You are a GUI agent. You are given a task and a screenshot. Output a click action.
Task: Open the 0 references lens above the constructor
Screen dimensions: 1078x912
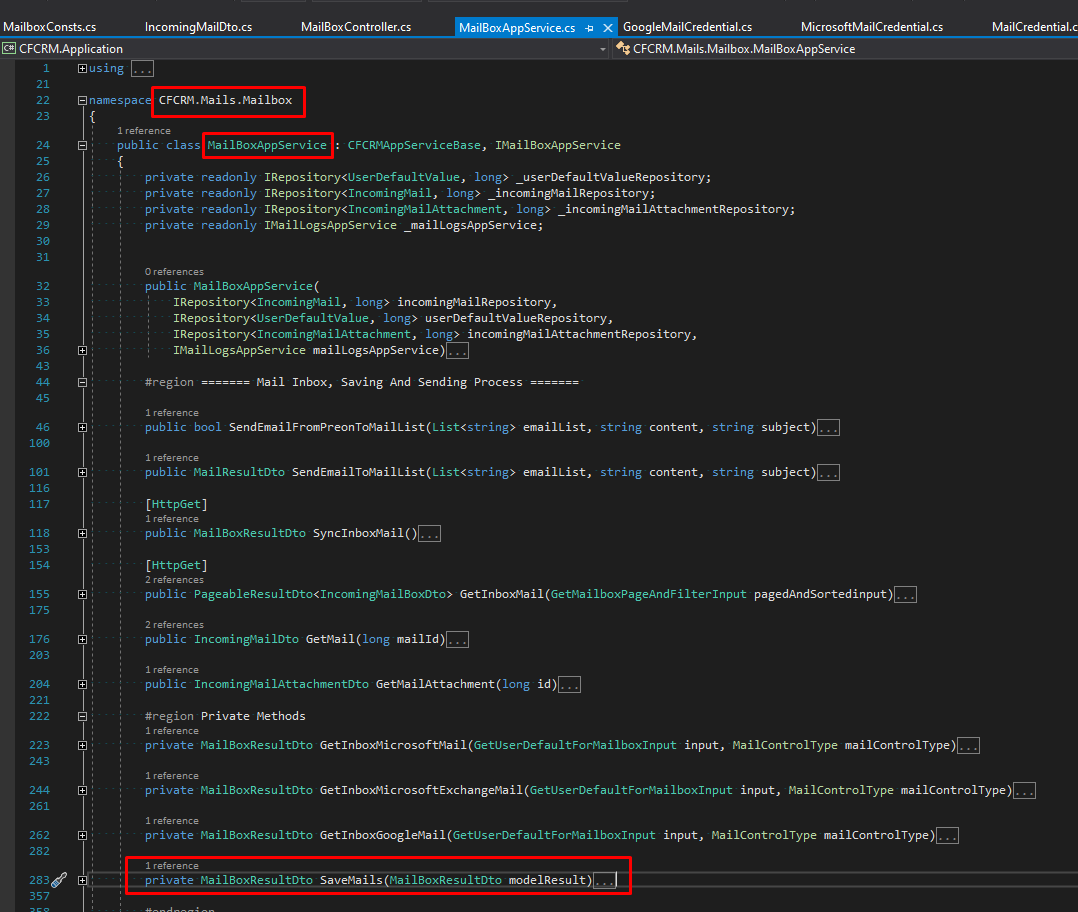coord(174,271)
